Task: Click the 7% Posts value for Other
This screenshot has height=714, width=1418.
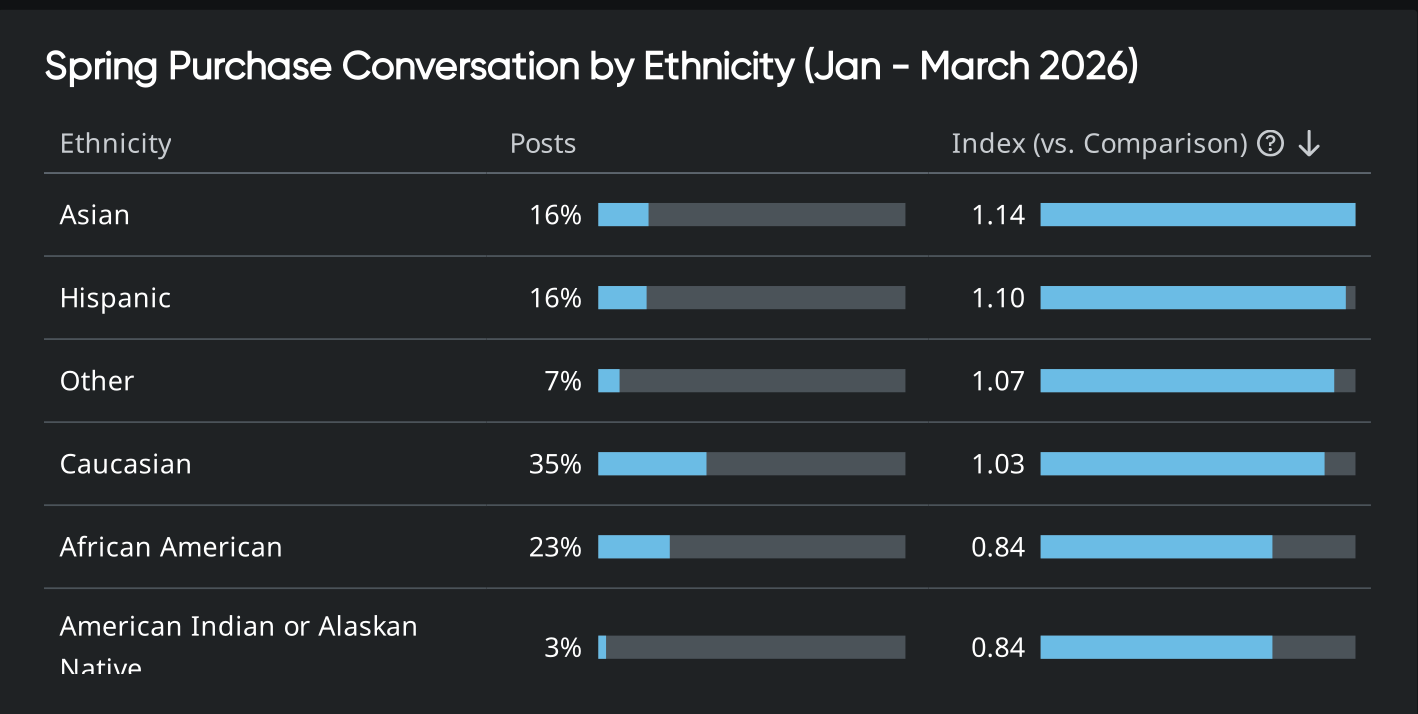Action: [562, 380]
